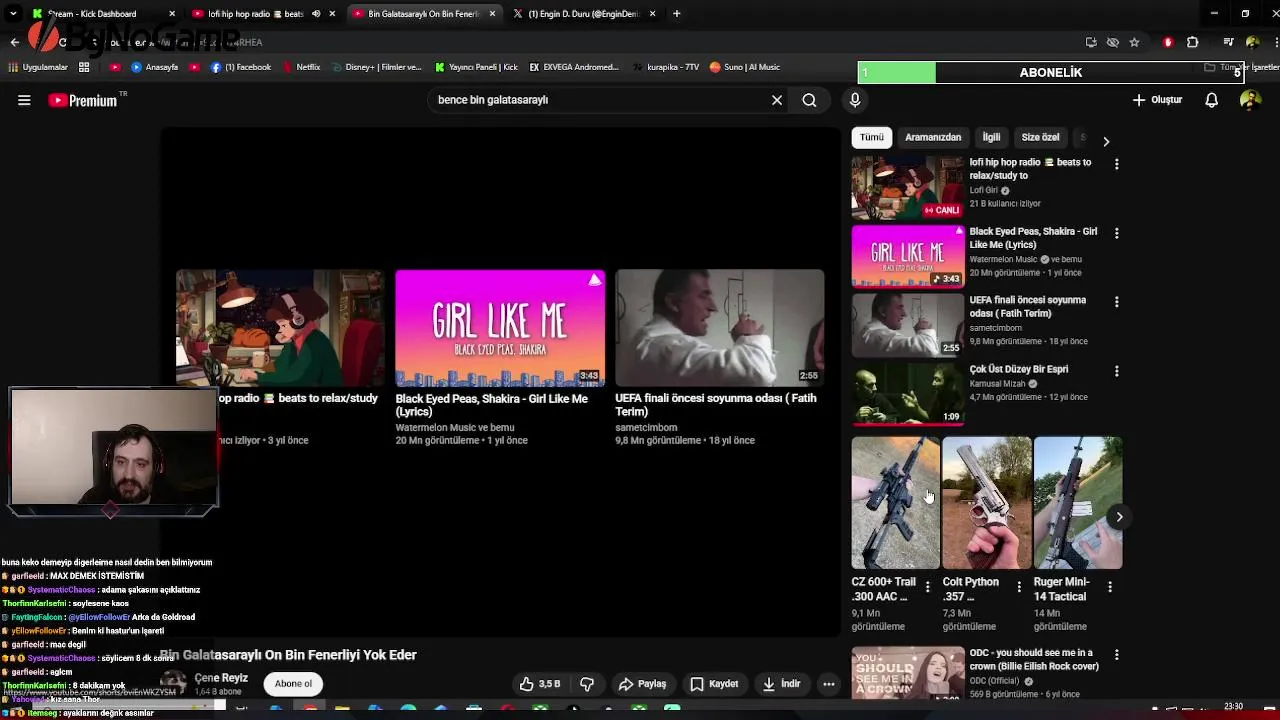Click the YouTube Premium logo
1280x720 pixels.
(x=83, y=100)
